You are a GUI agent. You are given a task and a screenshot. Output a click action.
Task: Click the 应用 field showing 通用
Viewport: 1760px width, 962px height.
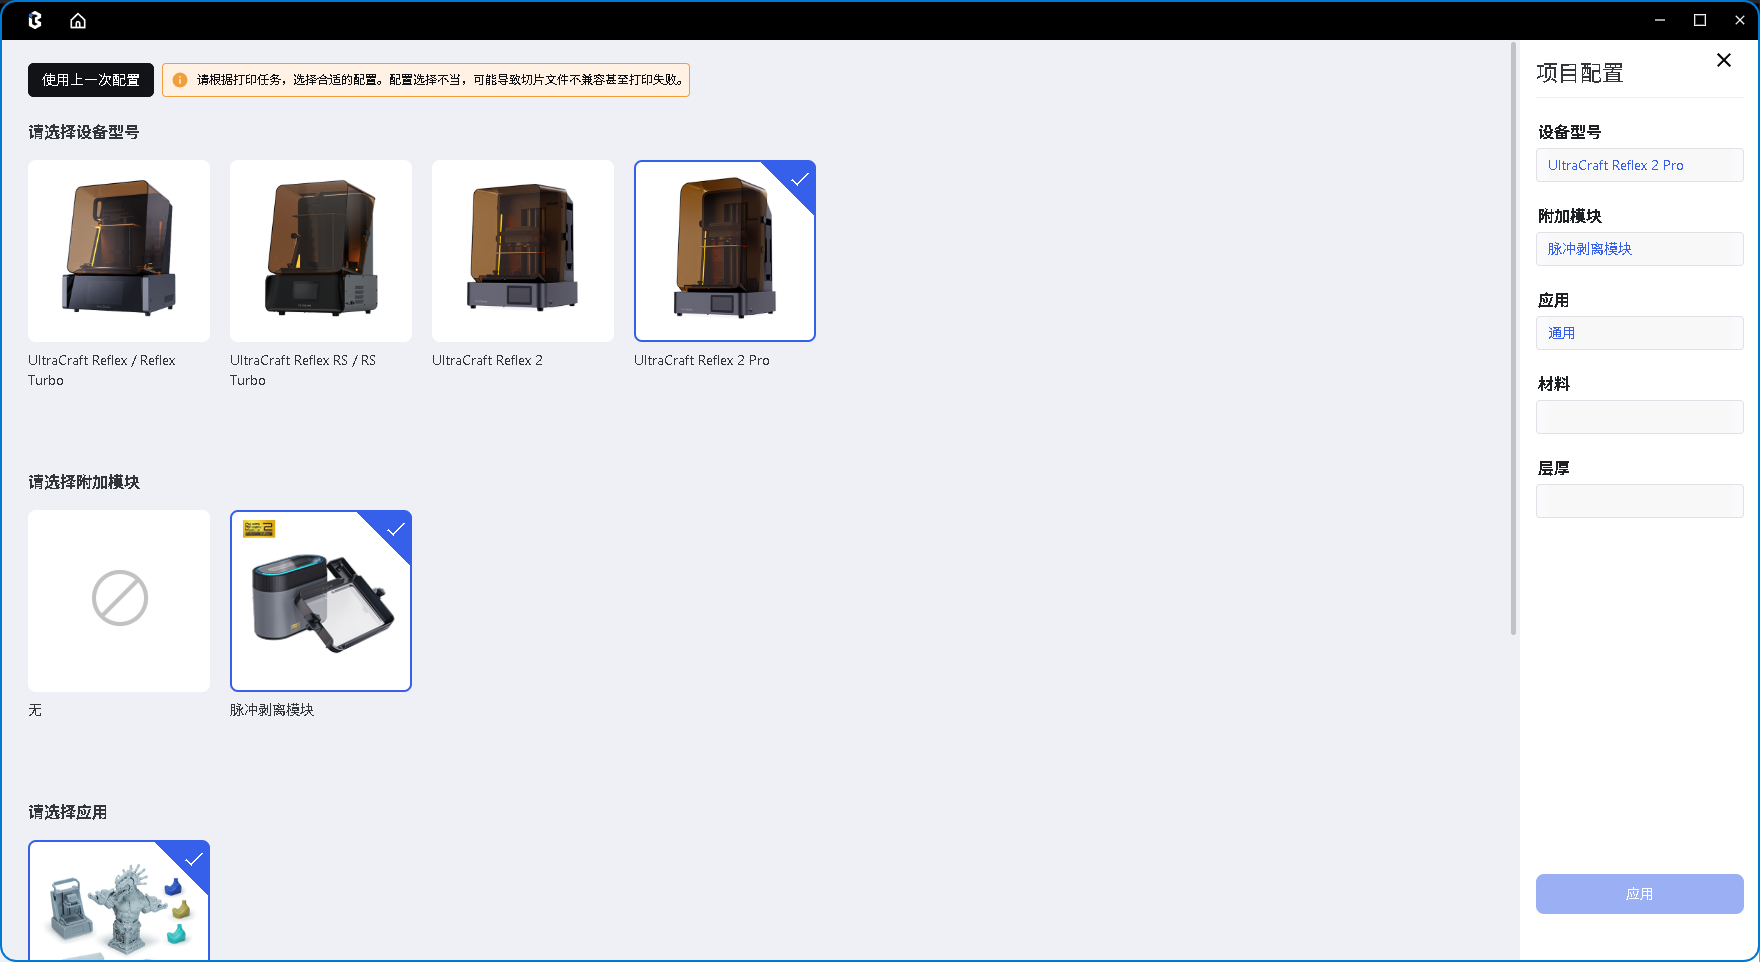point(1640,333)
